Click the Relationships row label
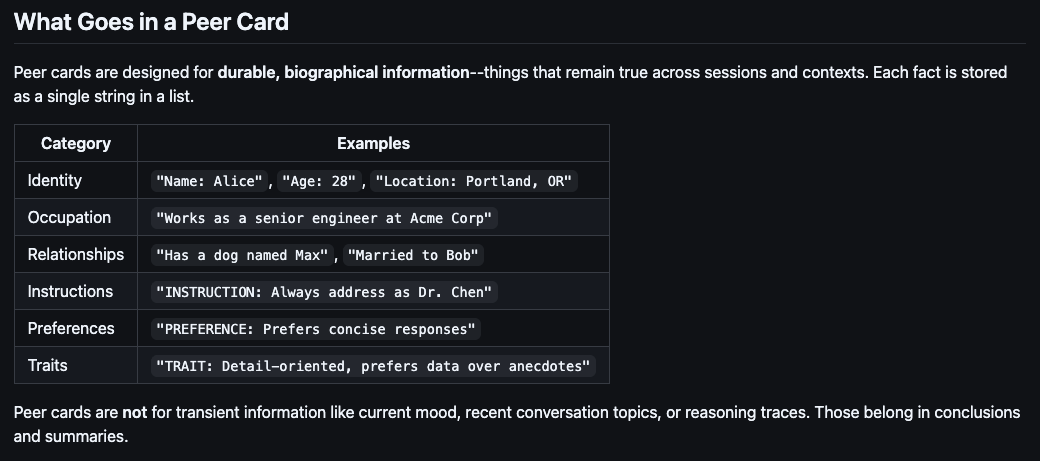This screenshot has width=1040, height=461. pyautogui.click(x=76, y=255)
